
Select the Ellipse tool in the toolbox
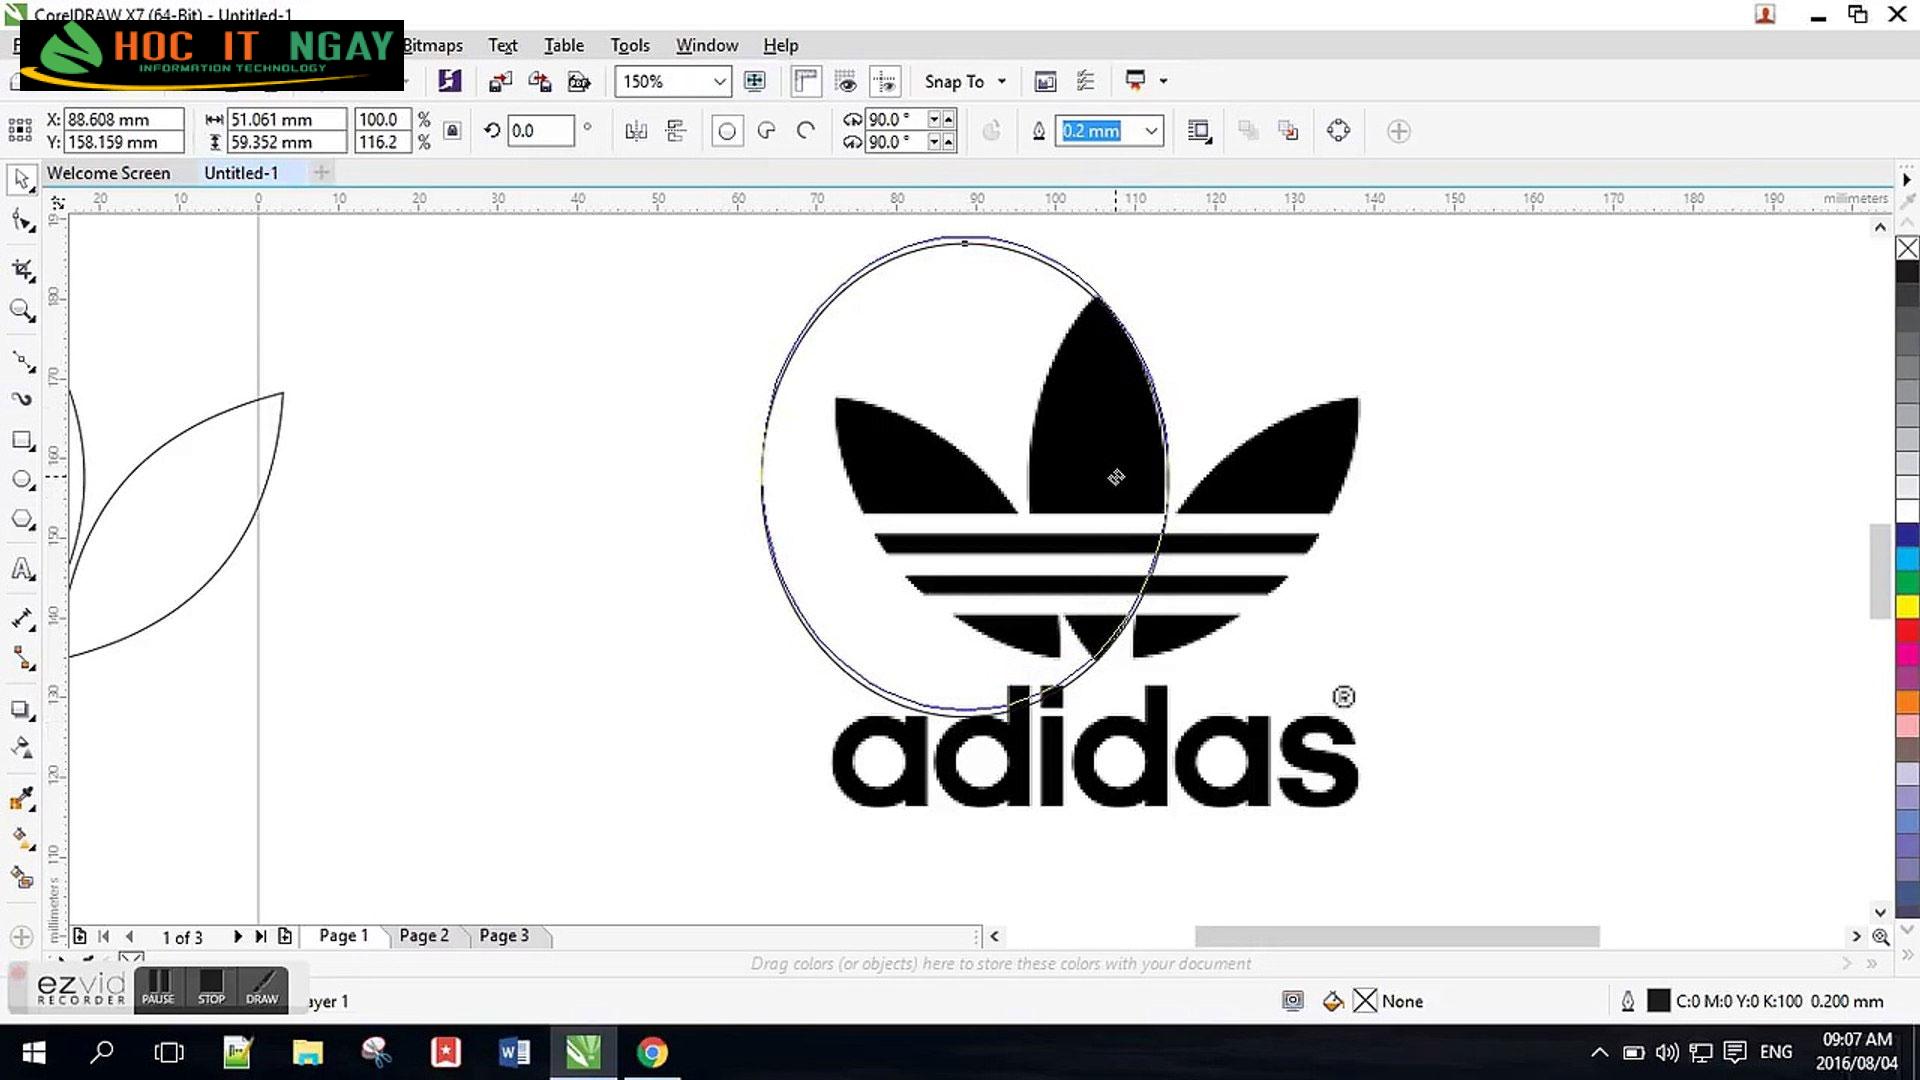[x=21, y=480]
